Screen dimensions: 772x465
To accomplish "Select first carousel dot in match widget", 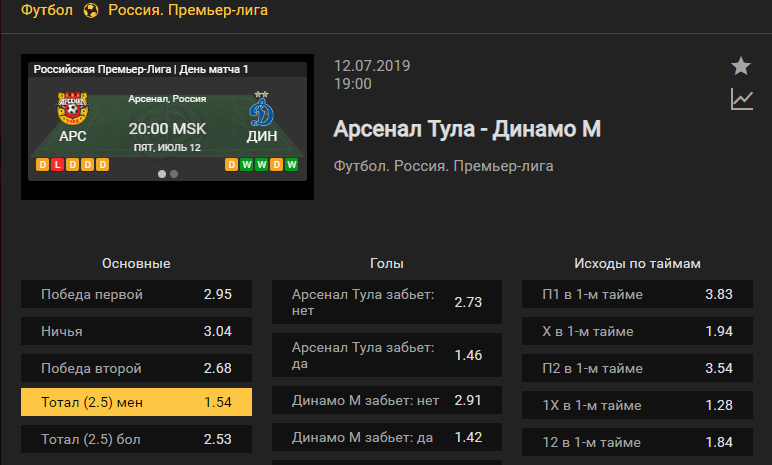I will [161, 174].
